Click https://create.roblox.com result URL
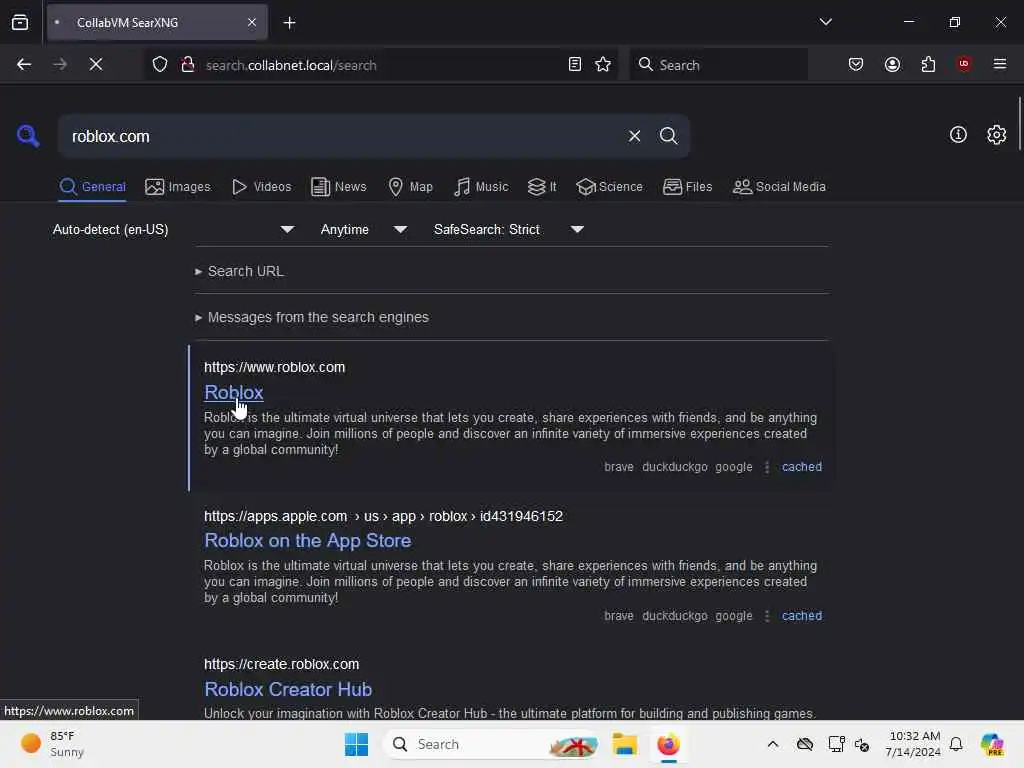Viewport: 1024px width, 768px height. (x=281, y=664)
